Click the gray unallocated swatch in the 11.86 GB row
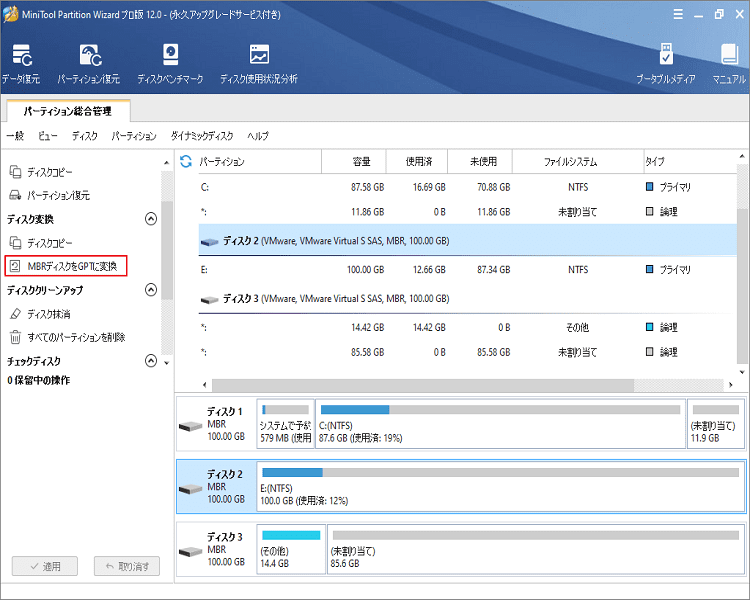 coord(649,211)
